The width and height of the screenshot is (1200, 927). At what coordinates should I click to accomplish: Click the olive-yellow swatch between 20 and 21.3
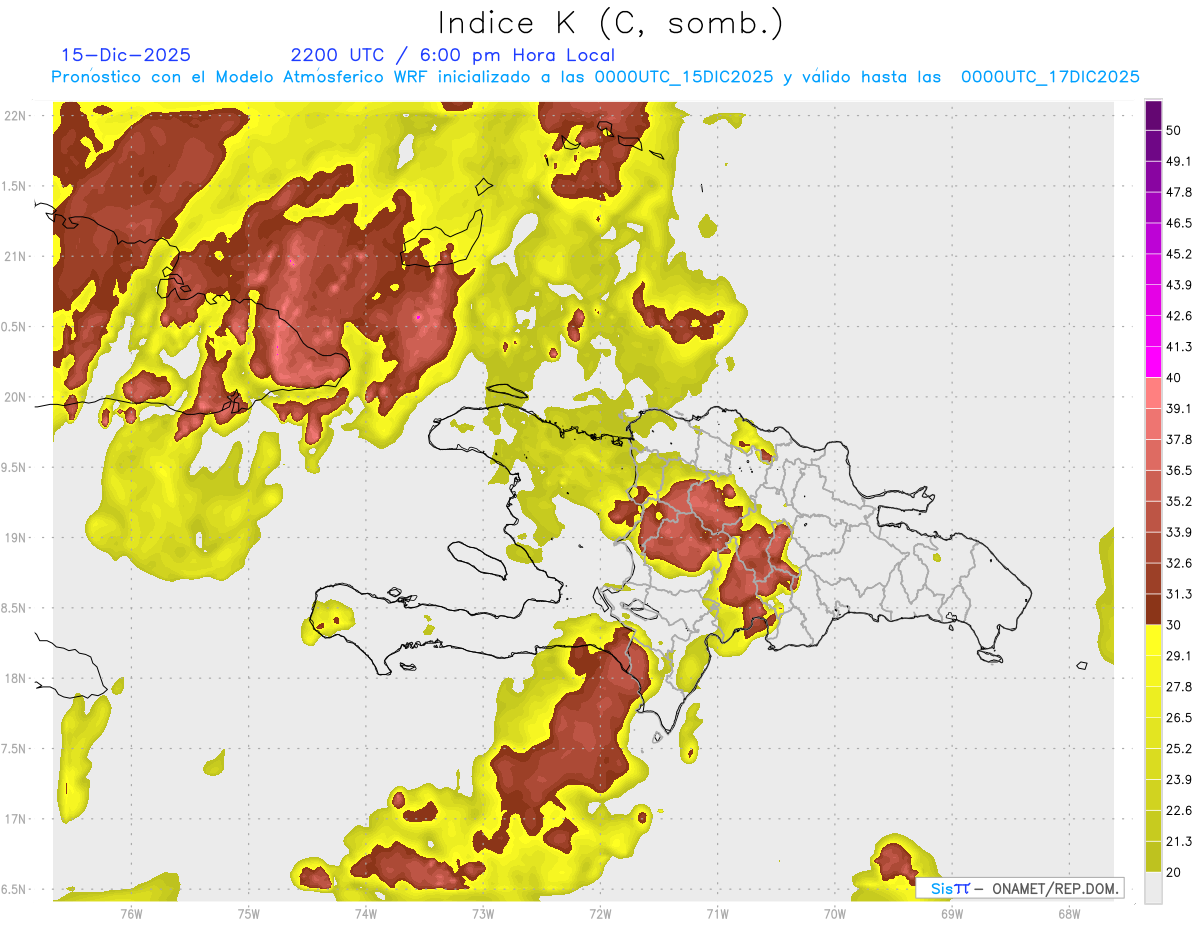pos(1153,856)
